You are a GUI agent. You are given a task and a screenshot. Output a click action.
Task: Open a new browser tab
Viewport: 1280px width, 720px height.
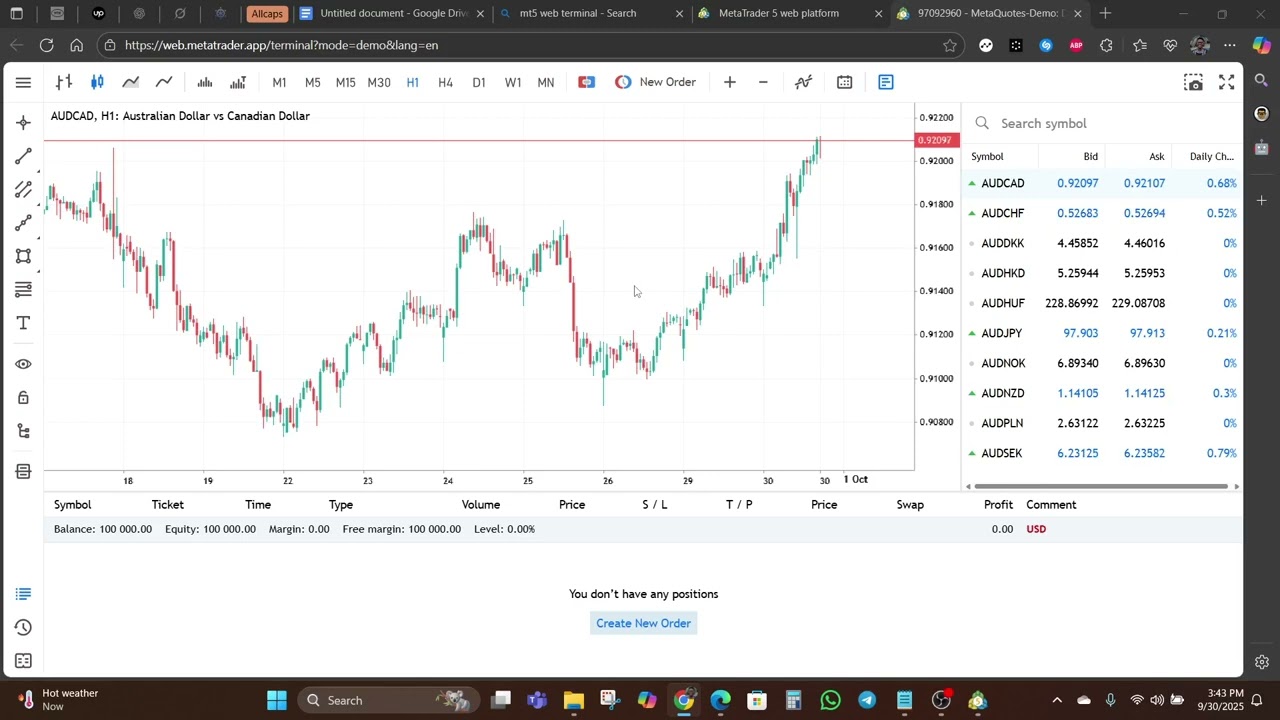click(1105, 14)
